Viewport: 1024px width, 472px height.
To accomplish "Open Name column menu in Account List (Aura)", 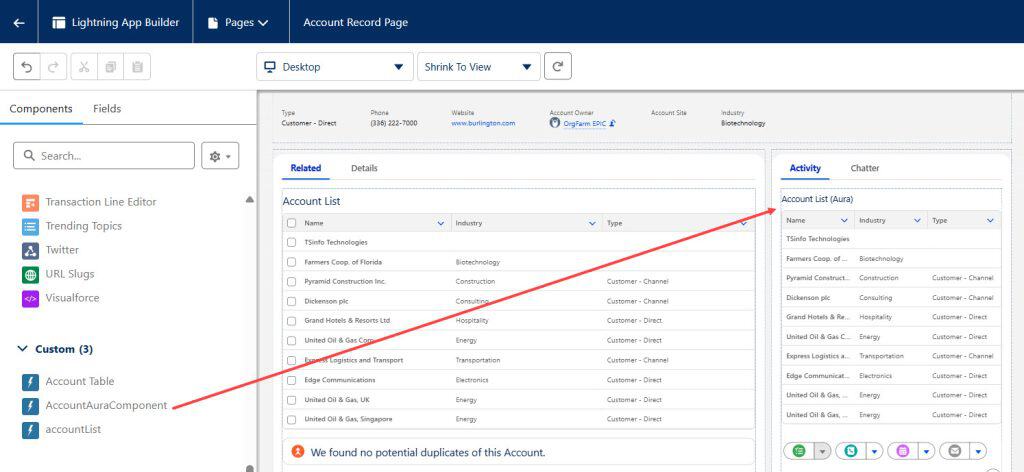I will pyautogui.click(x=844, y=221).
